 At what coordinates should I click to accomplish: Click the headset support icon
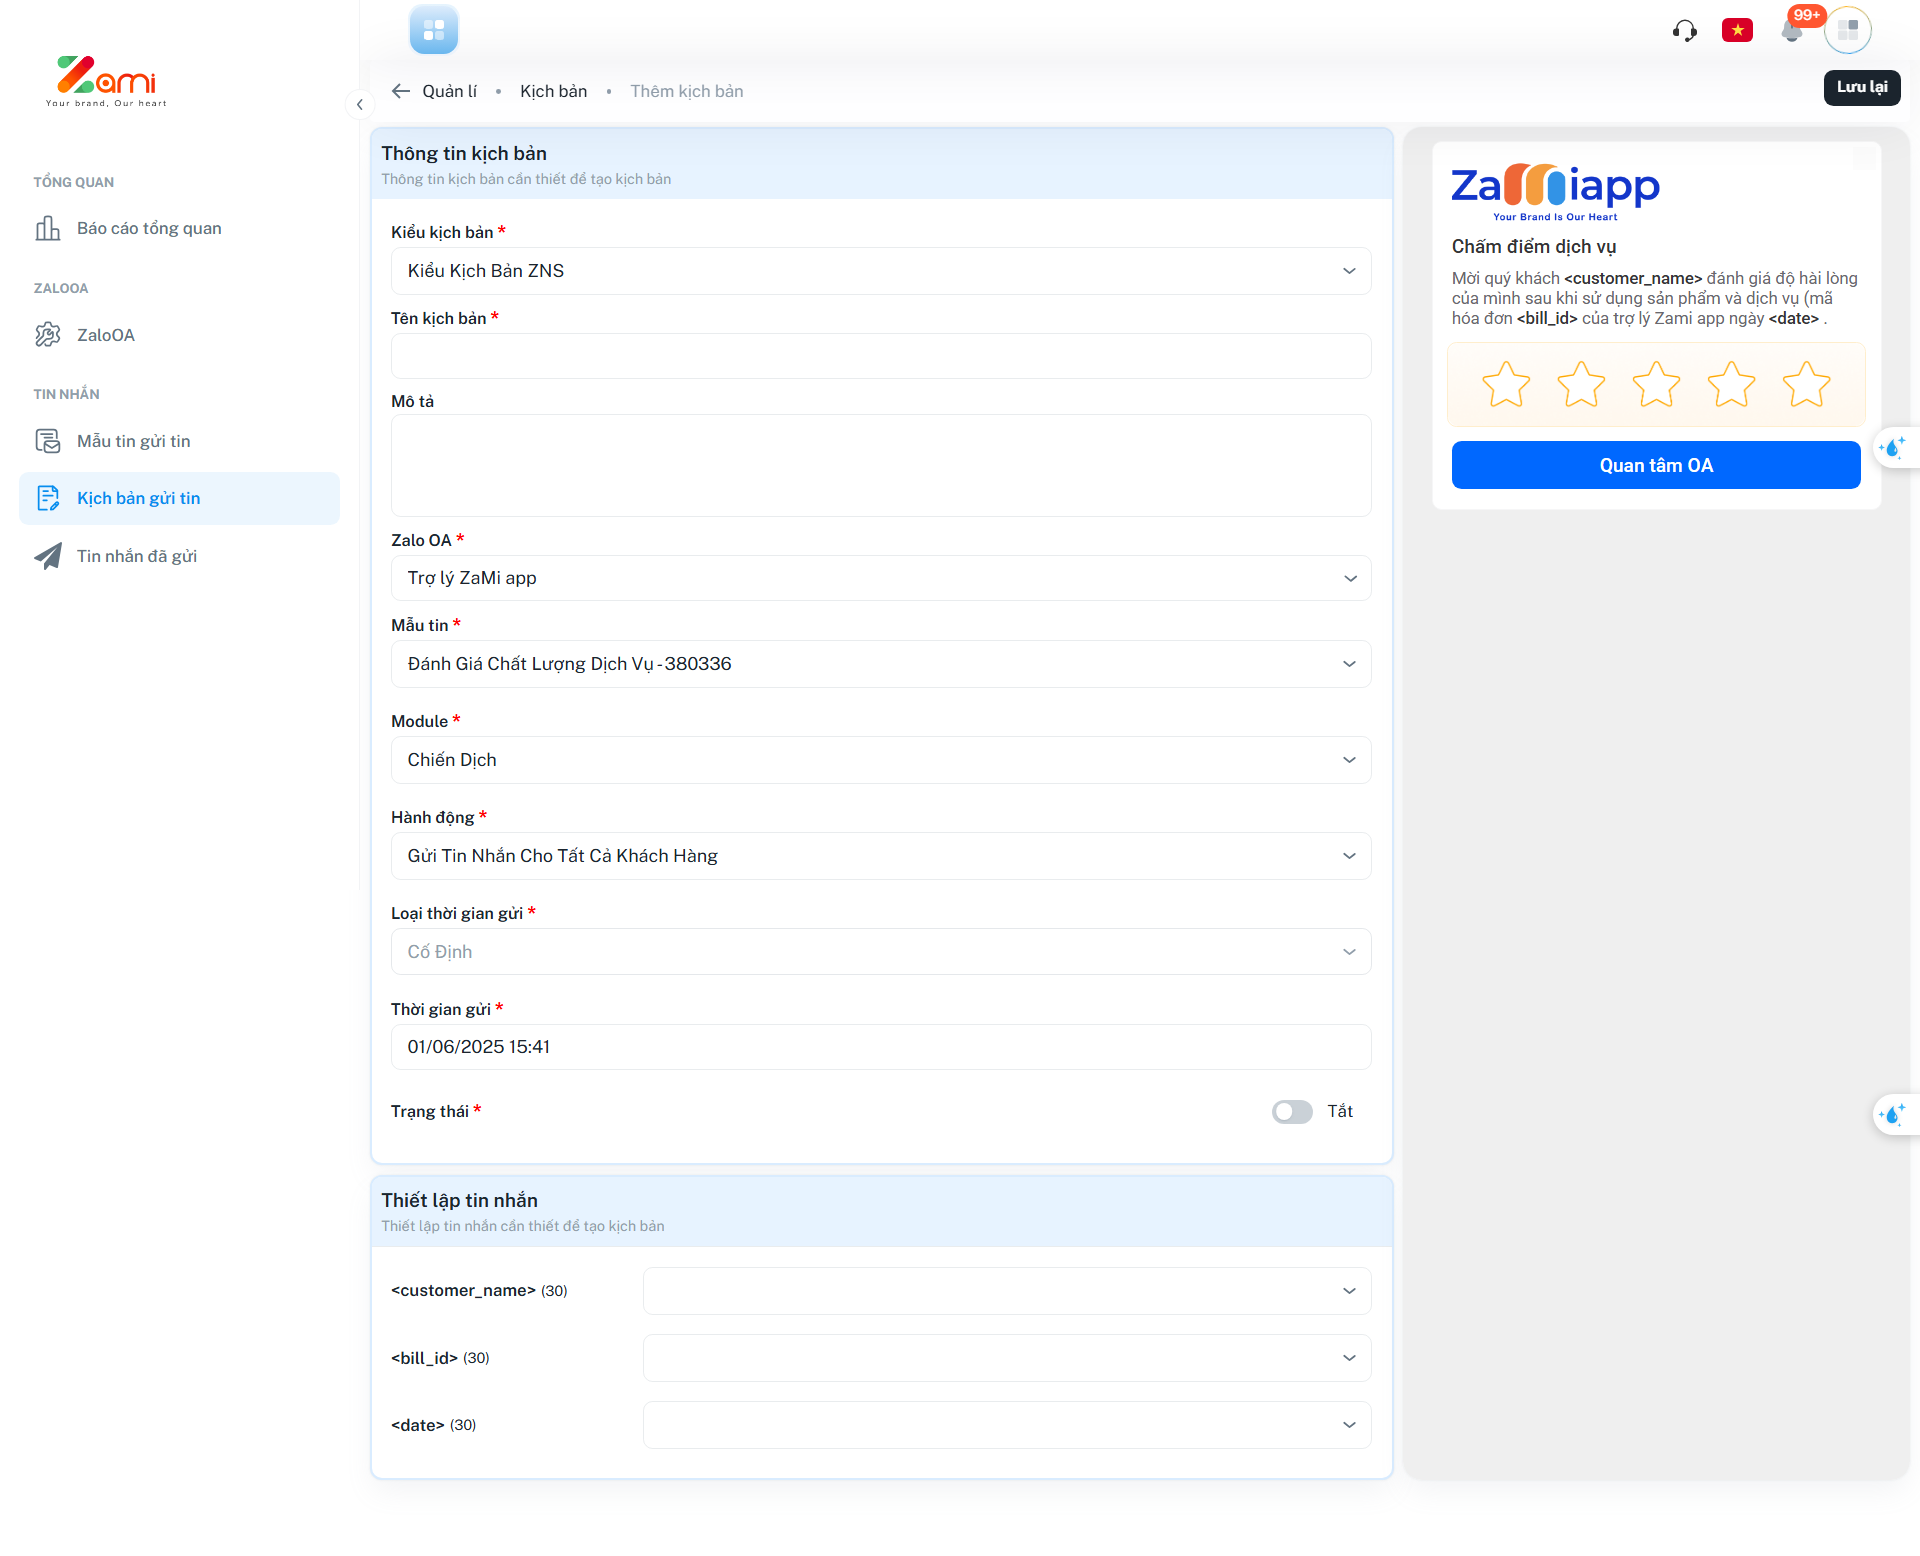tap(1684, 31)
